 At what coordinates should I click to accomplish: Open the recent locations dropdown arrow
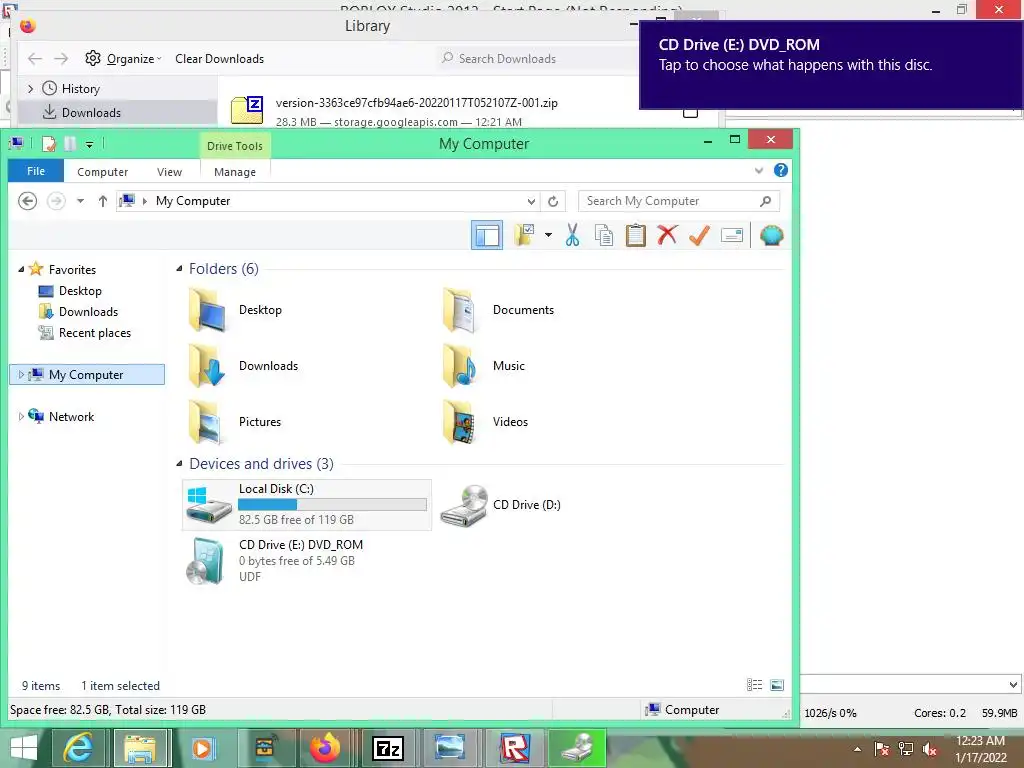tap(80, 201)
